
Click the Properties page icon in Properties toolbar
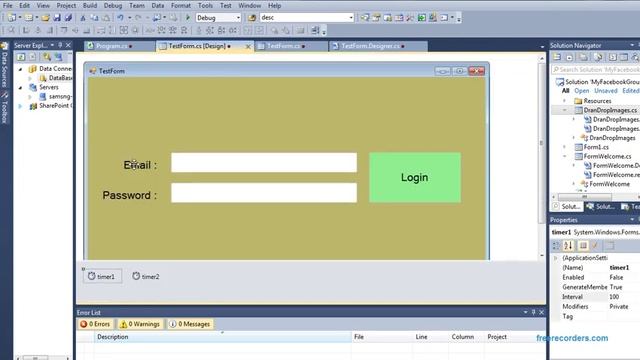583,245
